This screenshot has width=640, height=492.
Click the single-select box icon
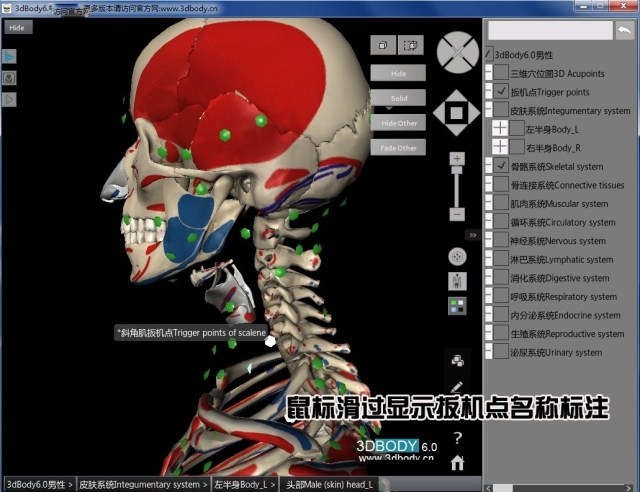[x=383, y=45]
